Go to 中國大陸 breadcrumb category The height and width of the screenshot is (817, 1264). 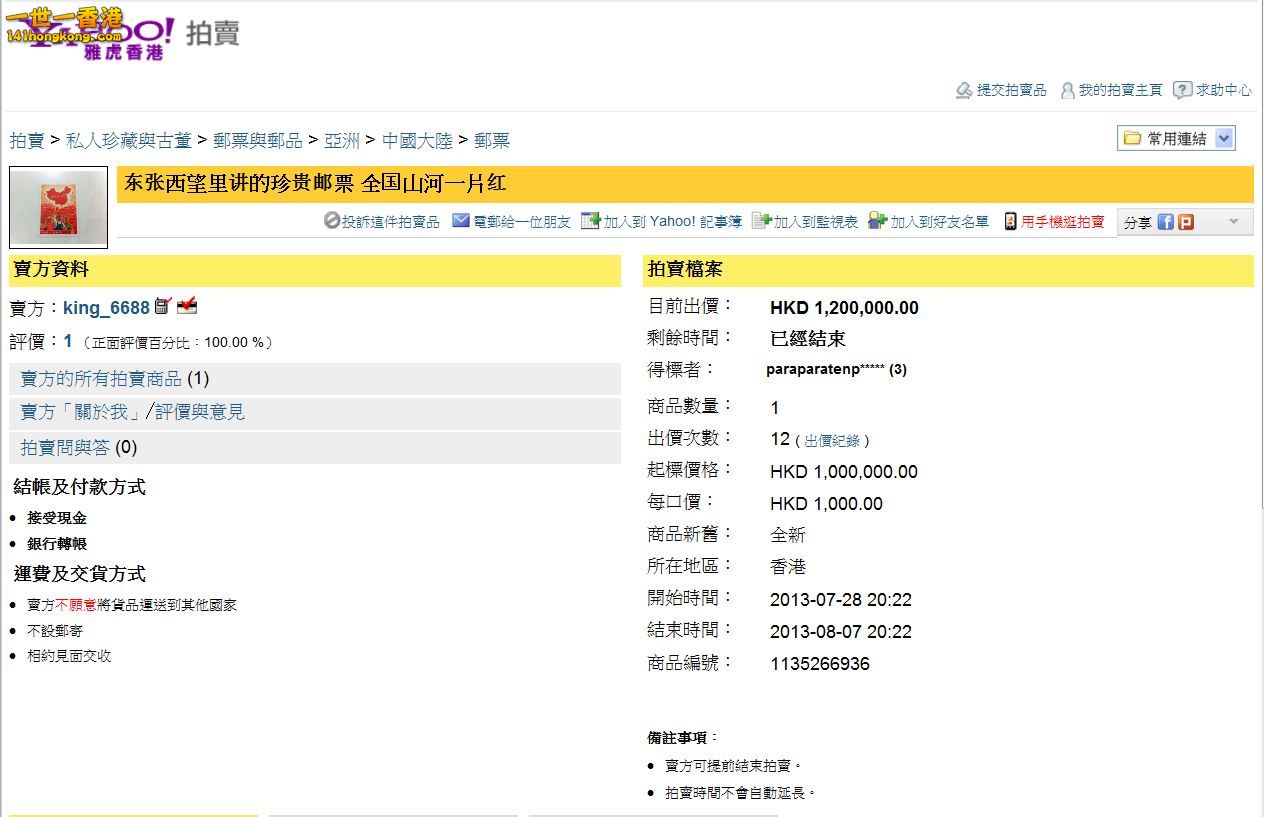417,141
